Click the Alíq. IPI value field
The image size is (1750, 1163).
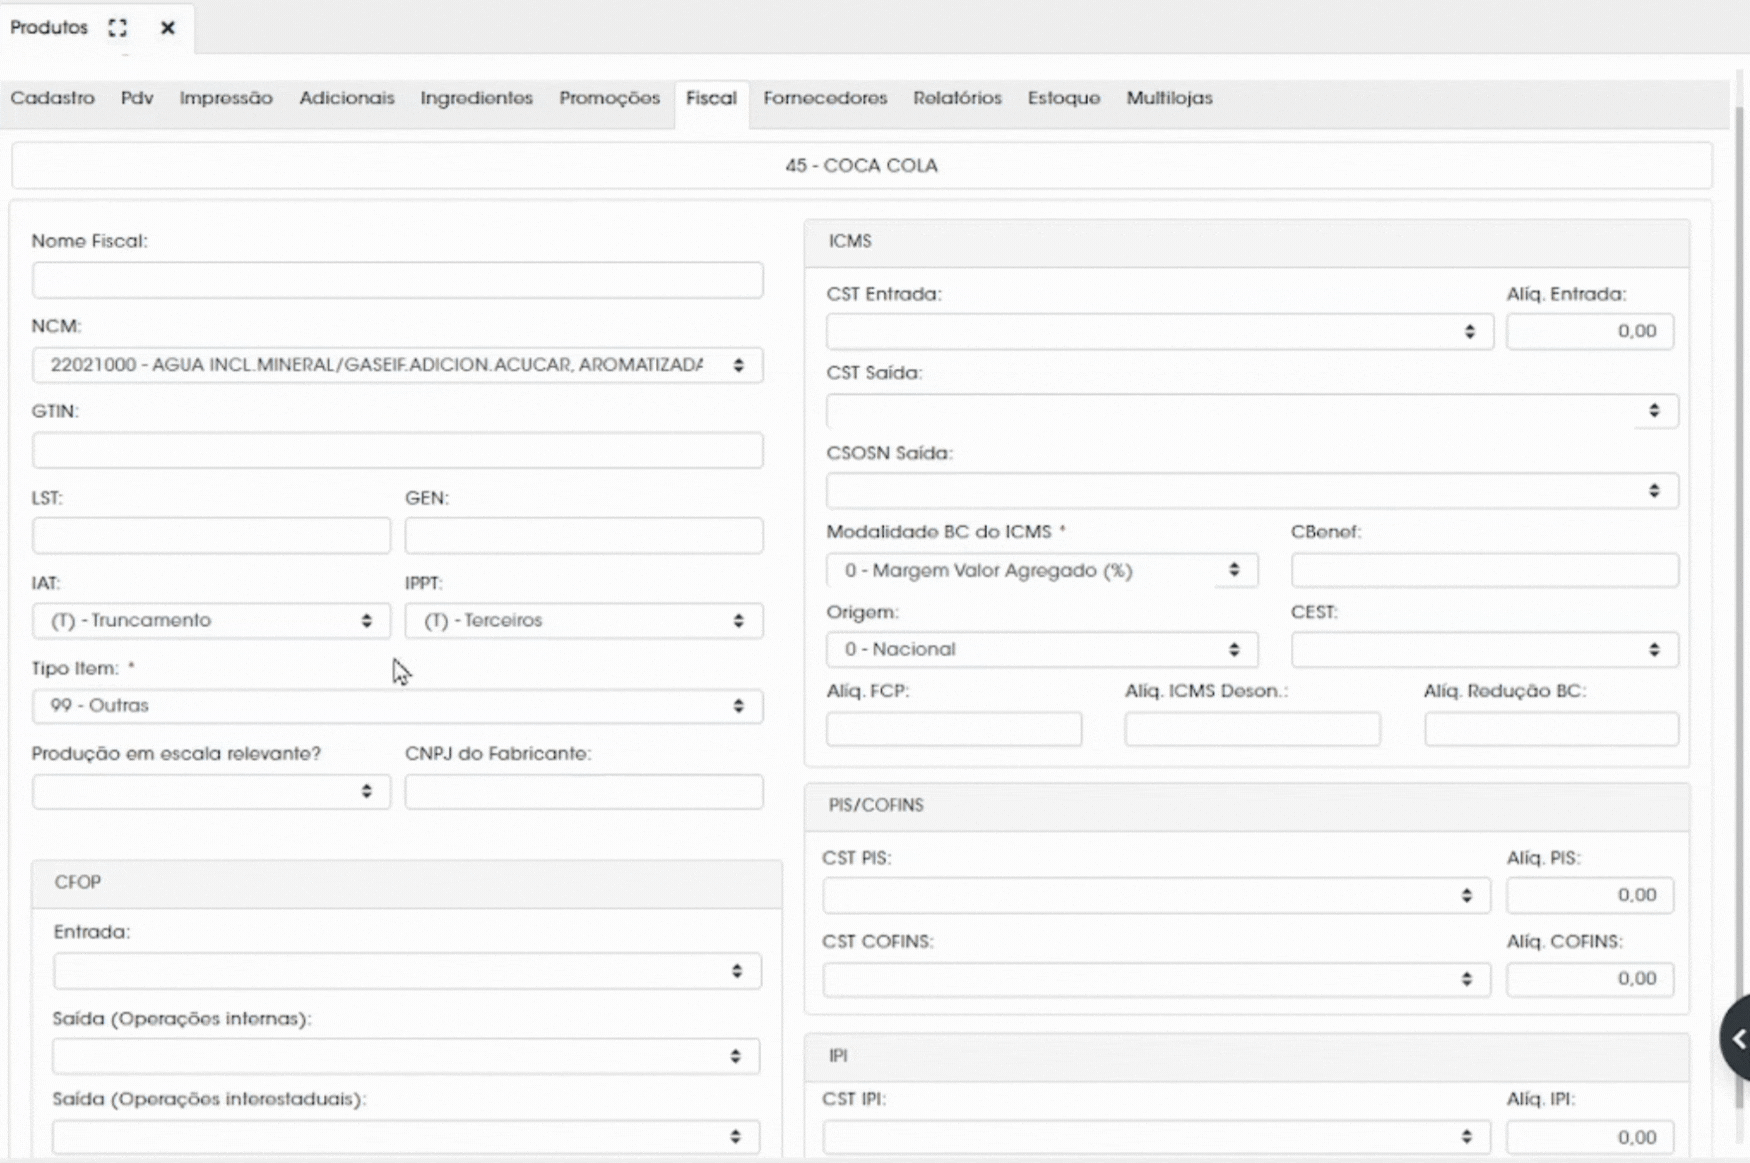coord(1590,1137)
